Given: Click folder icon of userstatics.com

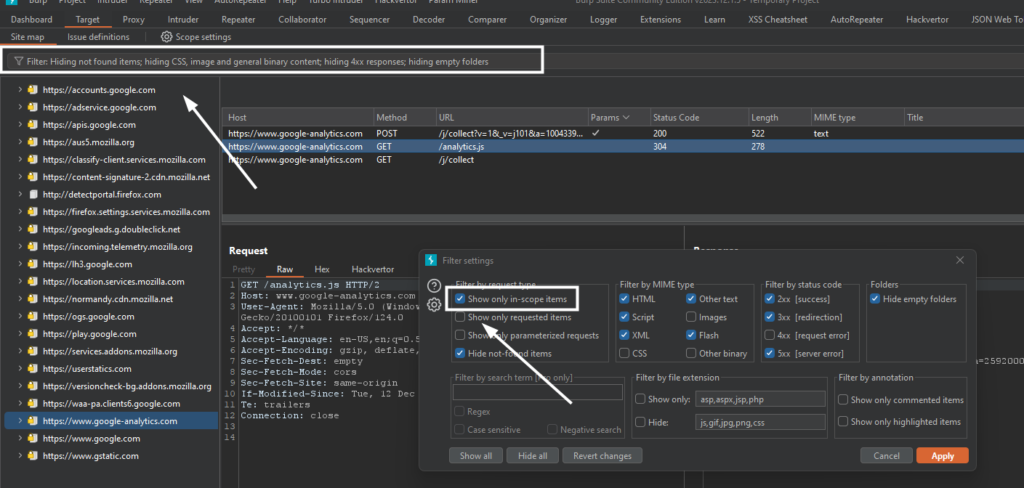Looking at the screenshot, I should tap(32, 369).
